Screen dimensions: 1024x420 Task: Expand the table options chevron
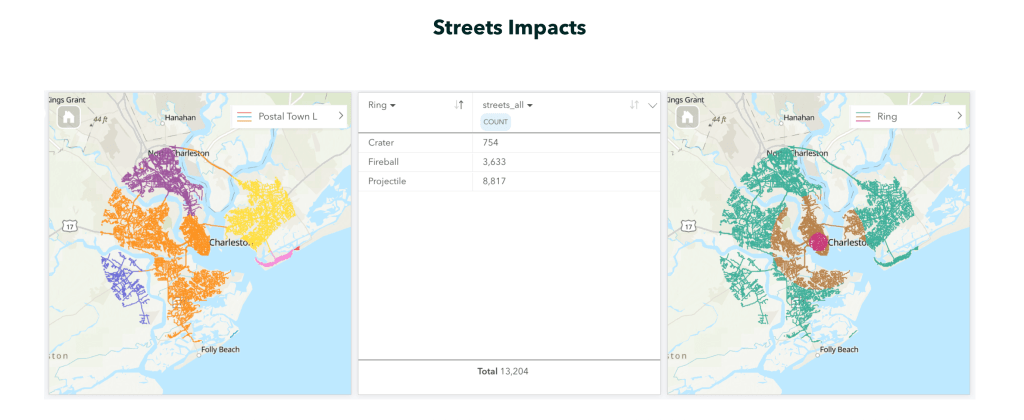click(652, 105)
